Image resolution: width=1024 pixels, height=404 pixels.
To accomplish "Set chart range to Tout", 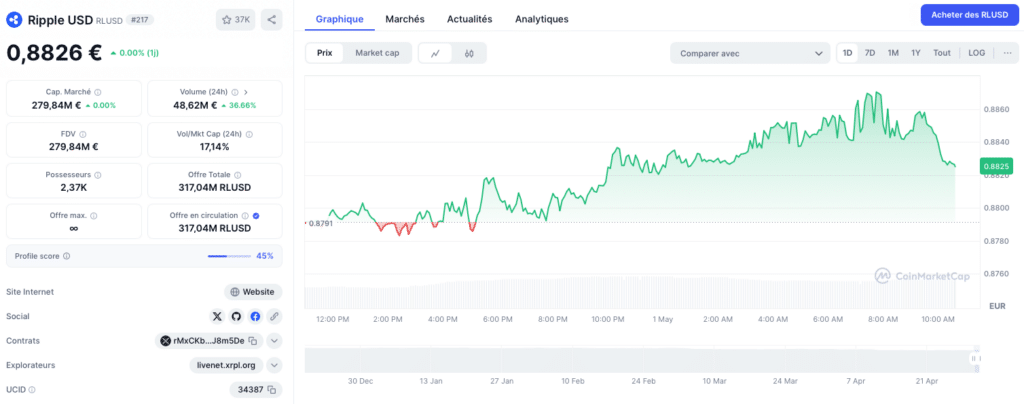I will pyautogui.click(x=942, y=54).
